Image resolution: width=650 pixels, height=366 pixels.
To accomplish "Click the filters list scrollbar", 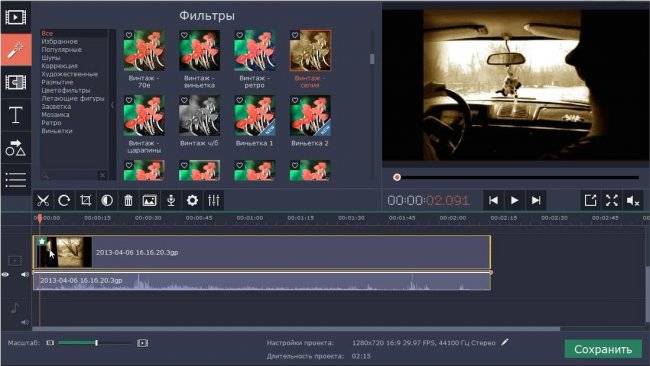I will [x=372, y=59].
